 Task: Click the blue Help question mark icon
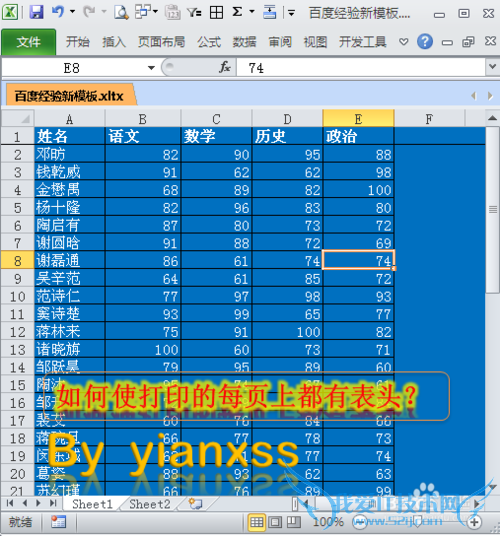coord(425,42)
